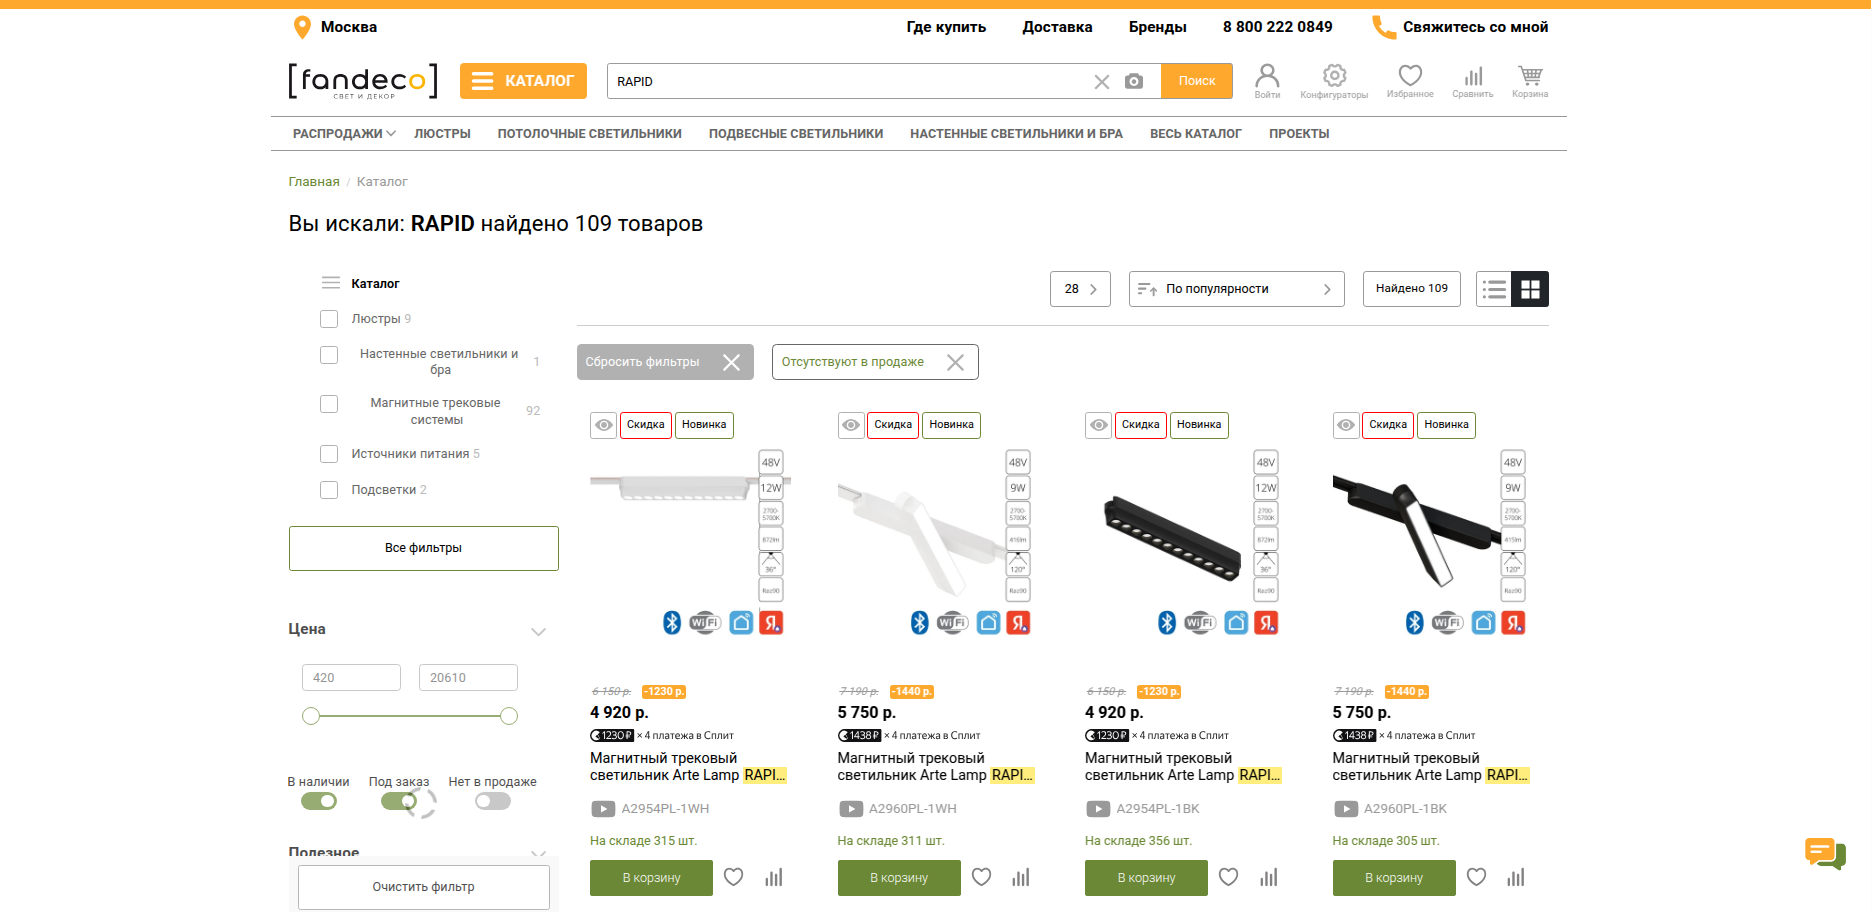Image resolution: width=1872 pixels, height=912 pixels.
Task: Add A2954PL-1WH lamp to favorites
Action: pos(734,877)
